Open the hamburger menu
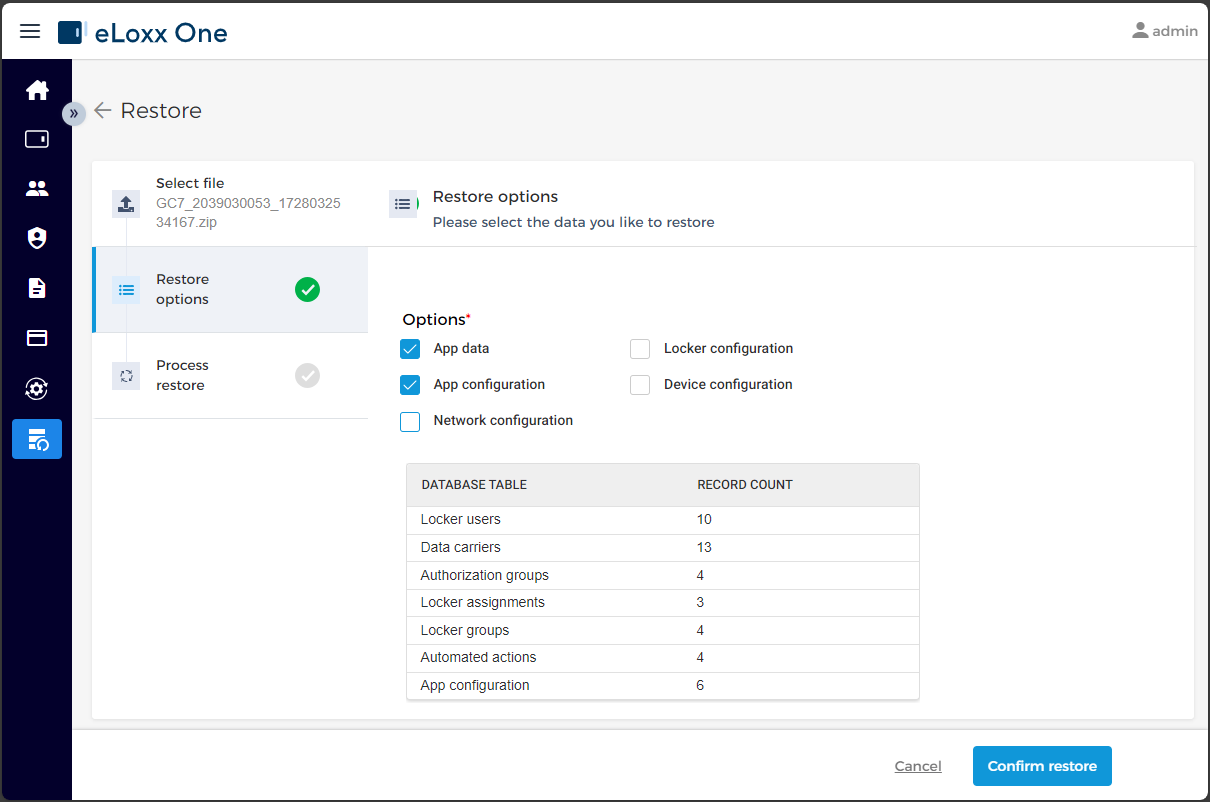Viewport: 1210px width, 802px height. point(30,31)
